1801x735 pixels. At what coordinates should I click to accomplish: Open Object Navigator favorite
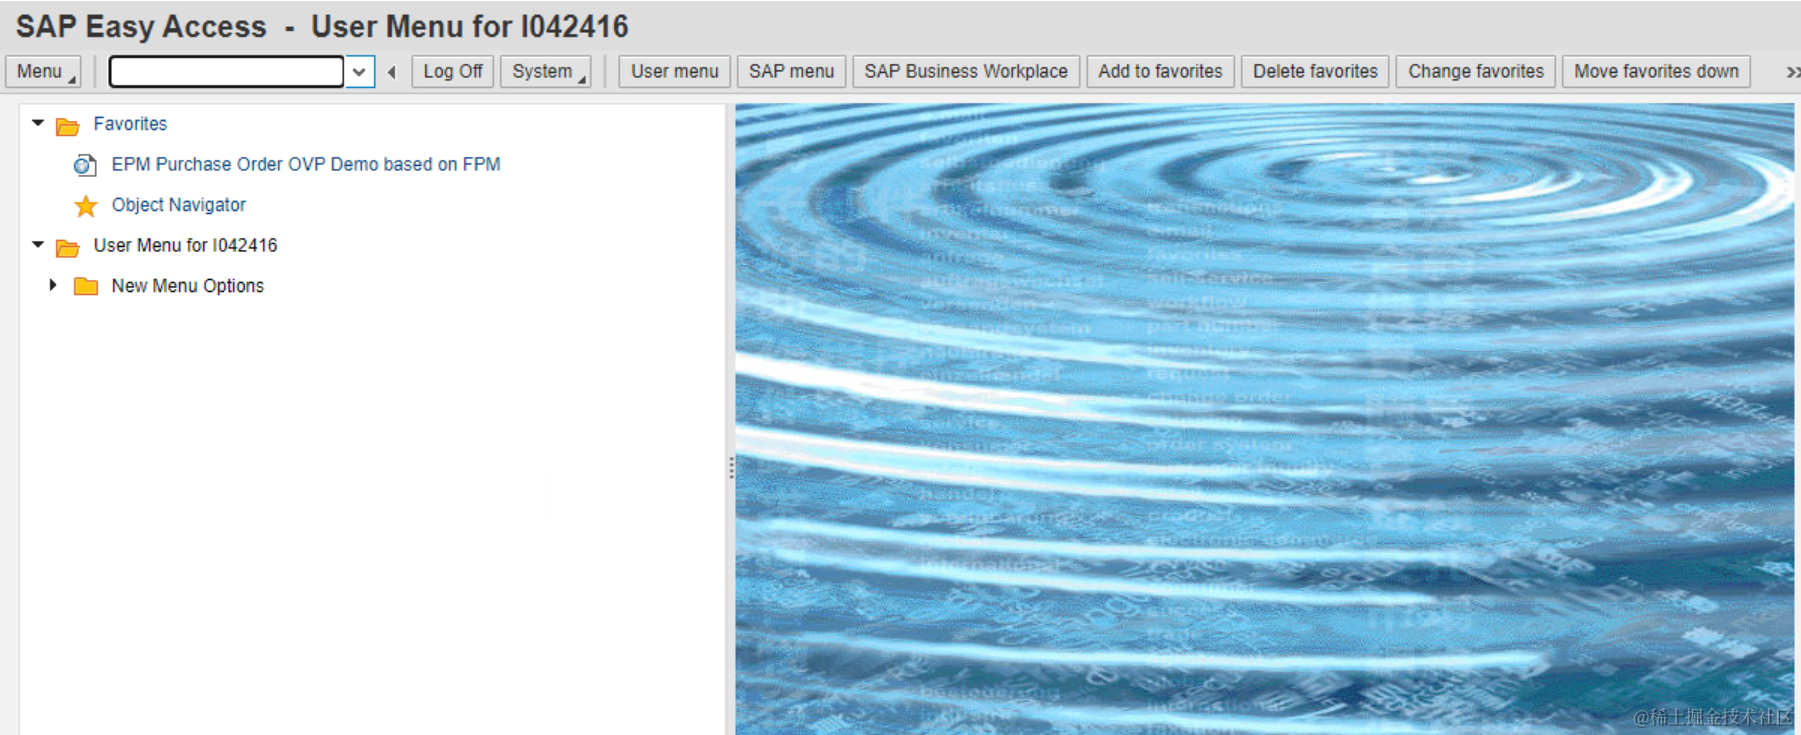point(179,205)
